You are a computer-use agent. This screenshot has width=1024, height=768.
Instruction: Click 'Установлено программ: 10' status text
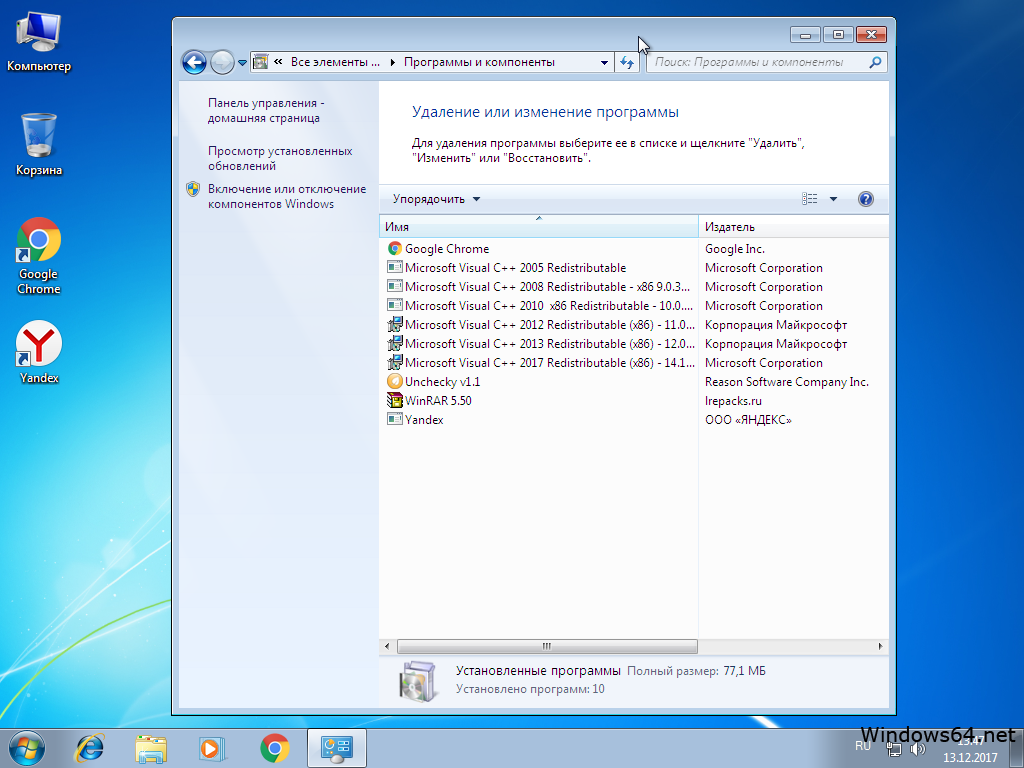(x=530, y=689)
